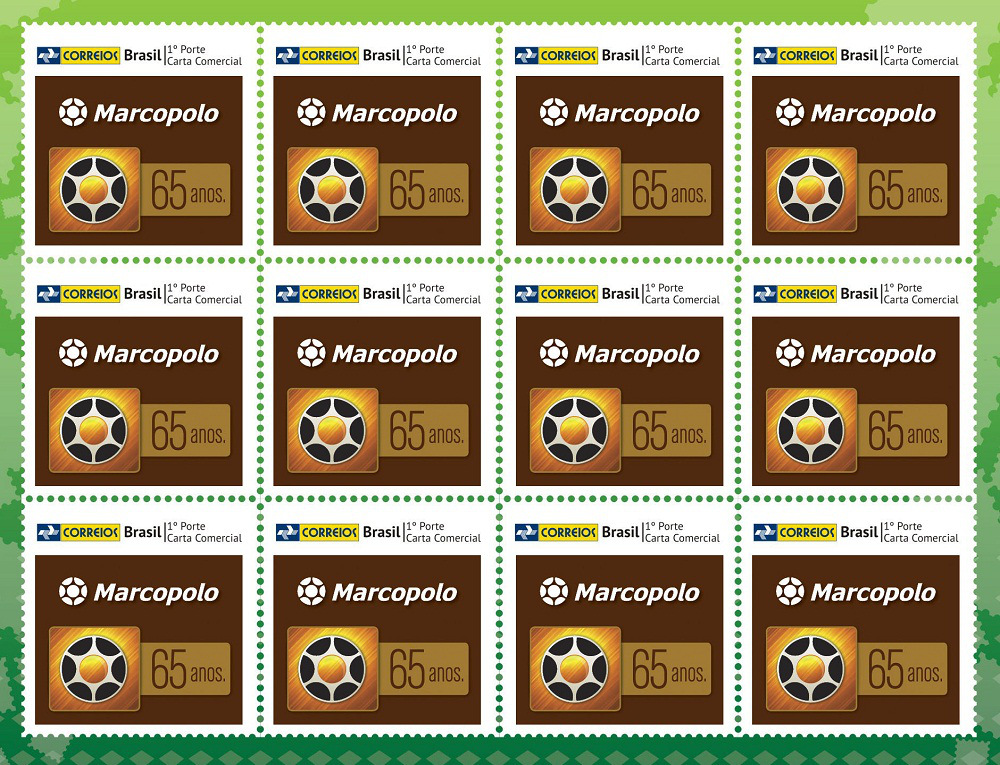Select the Marcopolo wheel emblem on the first stamp
Viewport: 1000px width, 765px height.
point(93,190)
